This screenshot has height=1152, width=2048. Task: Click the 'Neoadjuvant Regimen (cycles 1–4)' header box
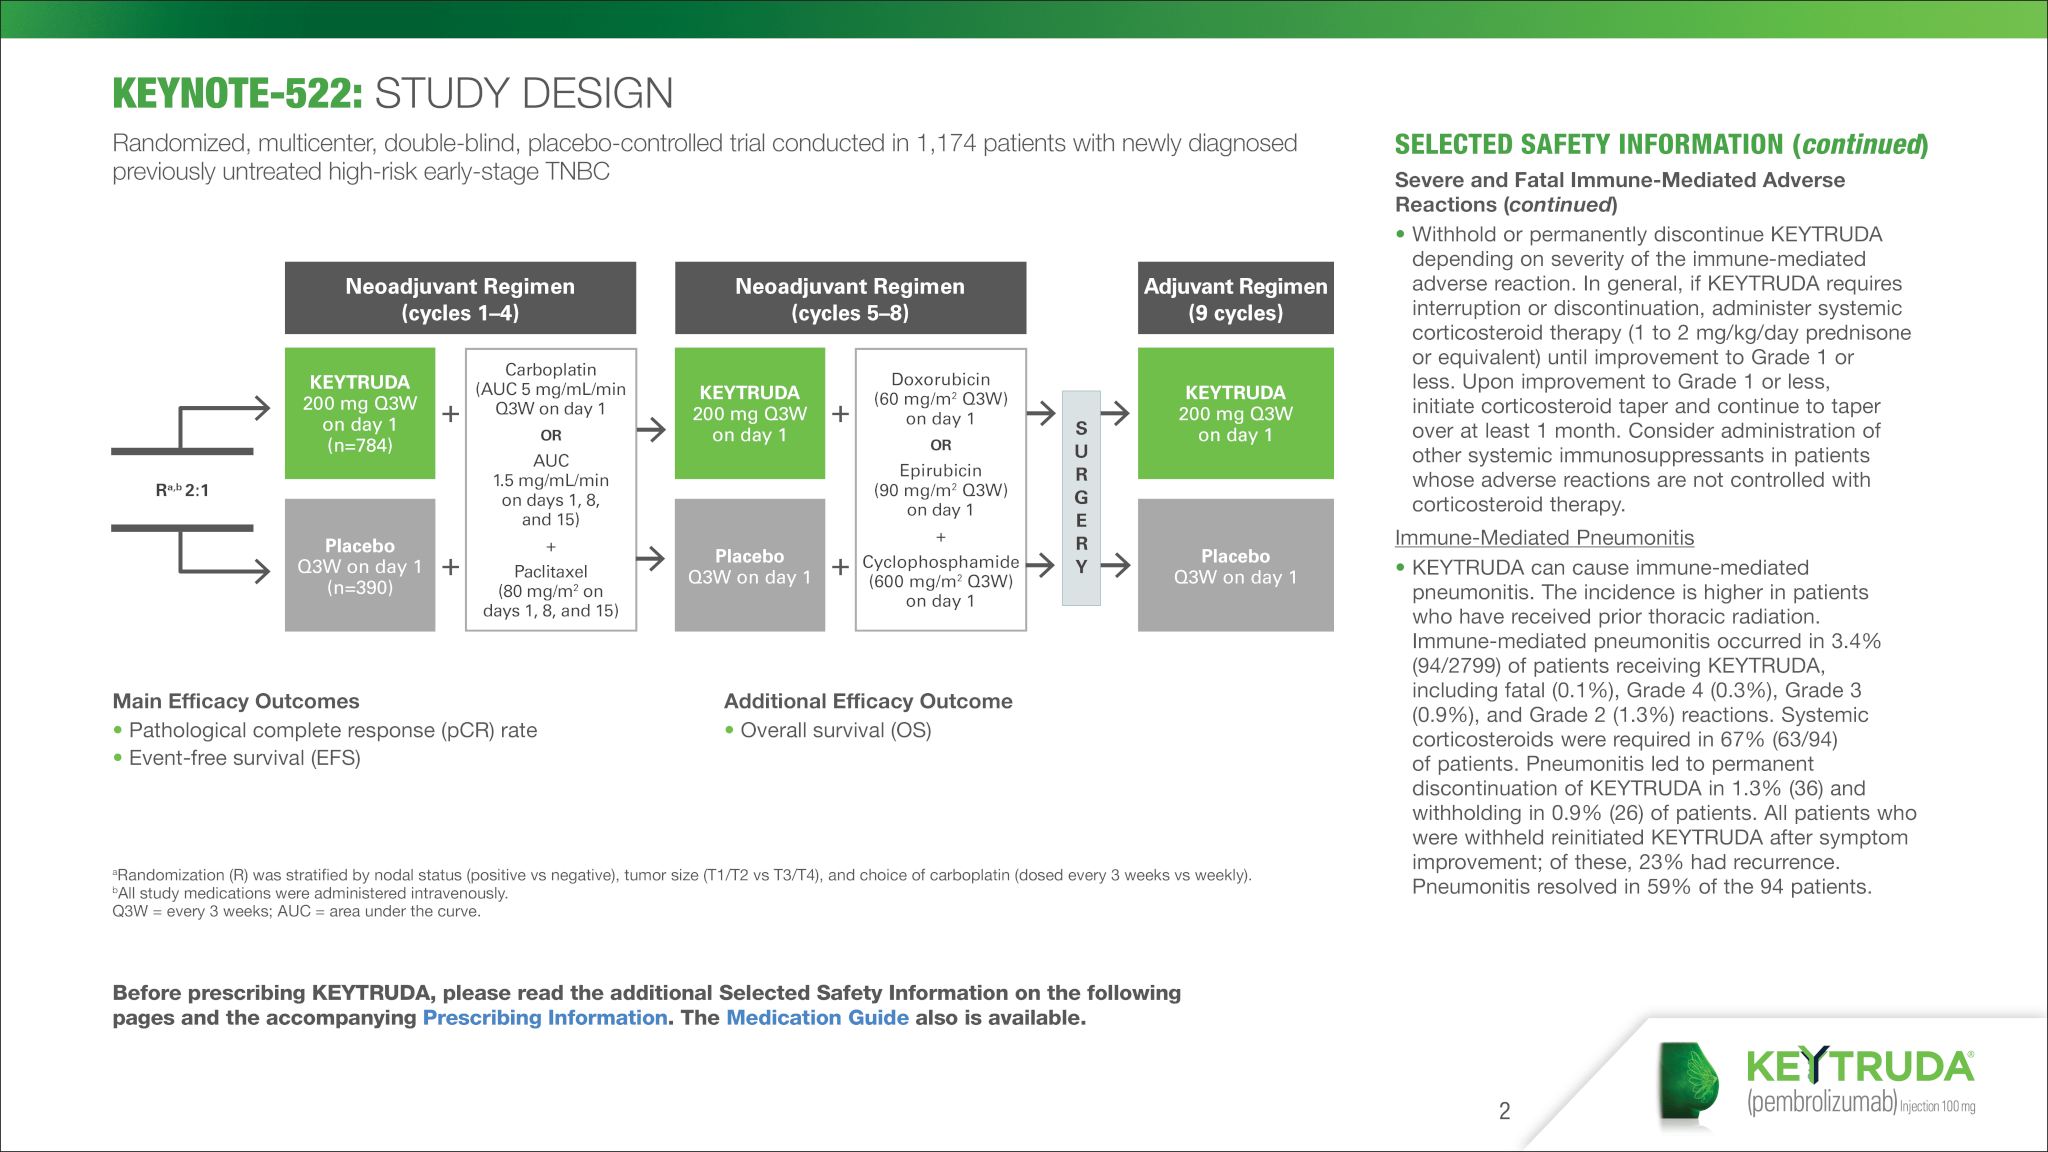click(460, 298)
